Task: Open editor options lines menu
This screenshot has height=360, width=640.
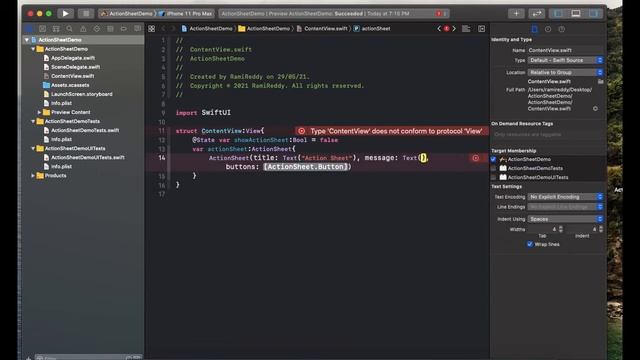Action: (466, 29)
